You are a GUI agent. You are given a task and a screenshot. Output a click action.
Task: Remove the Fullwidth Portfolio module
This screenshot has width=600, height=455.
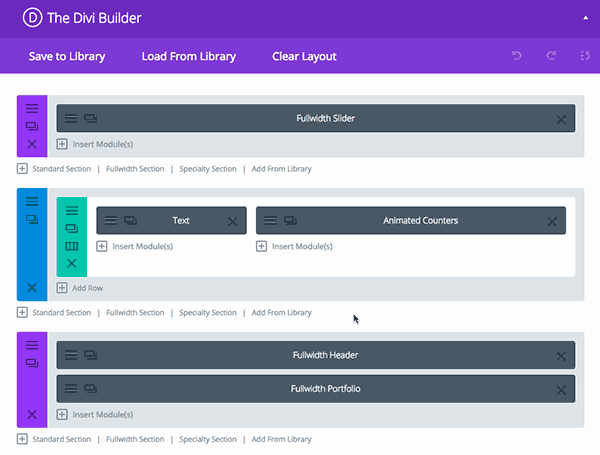561,390
